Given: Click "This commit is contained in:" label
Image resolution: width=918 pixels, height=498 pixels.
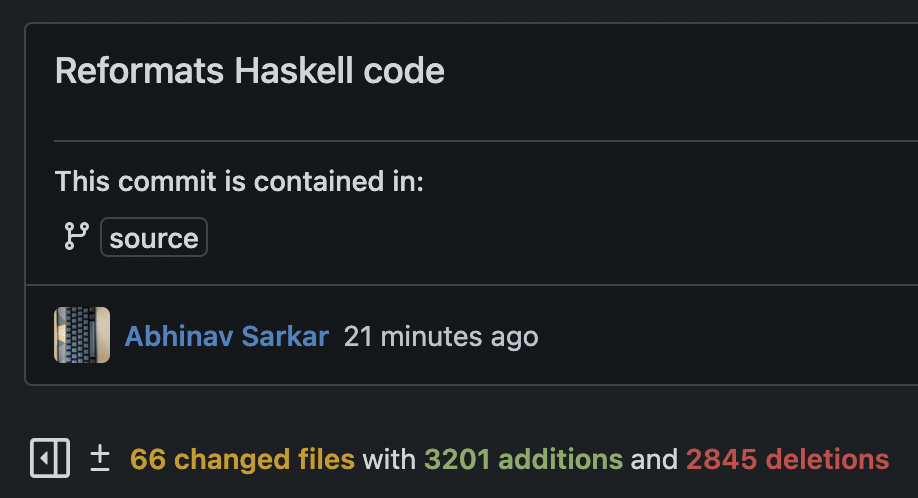Looking at the screenshot, I should click(239, 182).
